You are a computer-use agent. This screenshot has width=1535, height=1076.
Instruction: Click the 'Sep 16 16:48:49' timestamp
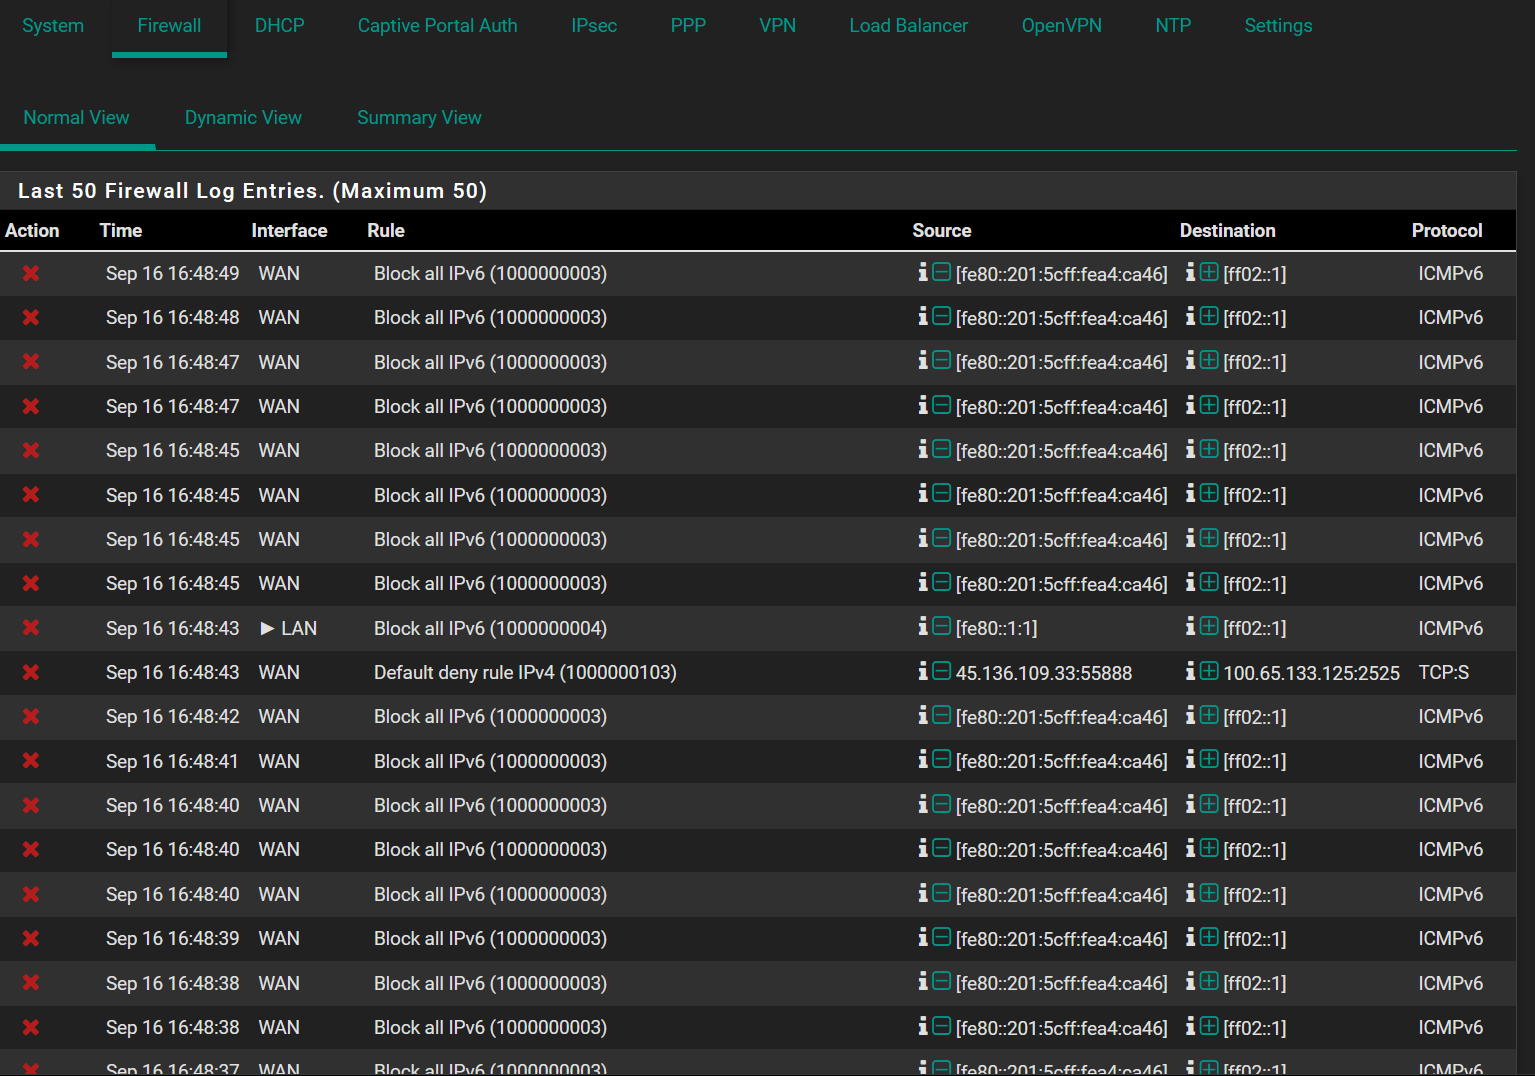173,274
